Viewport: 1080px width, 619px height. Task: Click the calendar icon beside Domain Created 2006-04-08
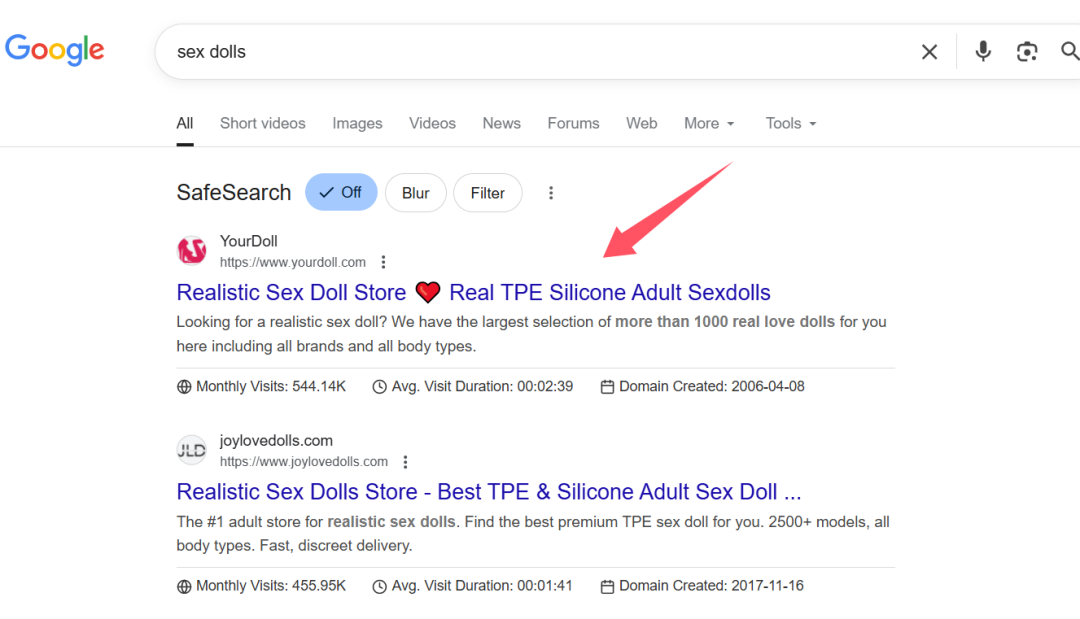pos(607,387)
